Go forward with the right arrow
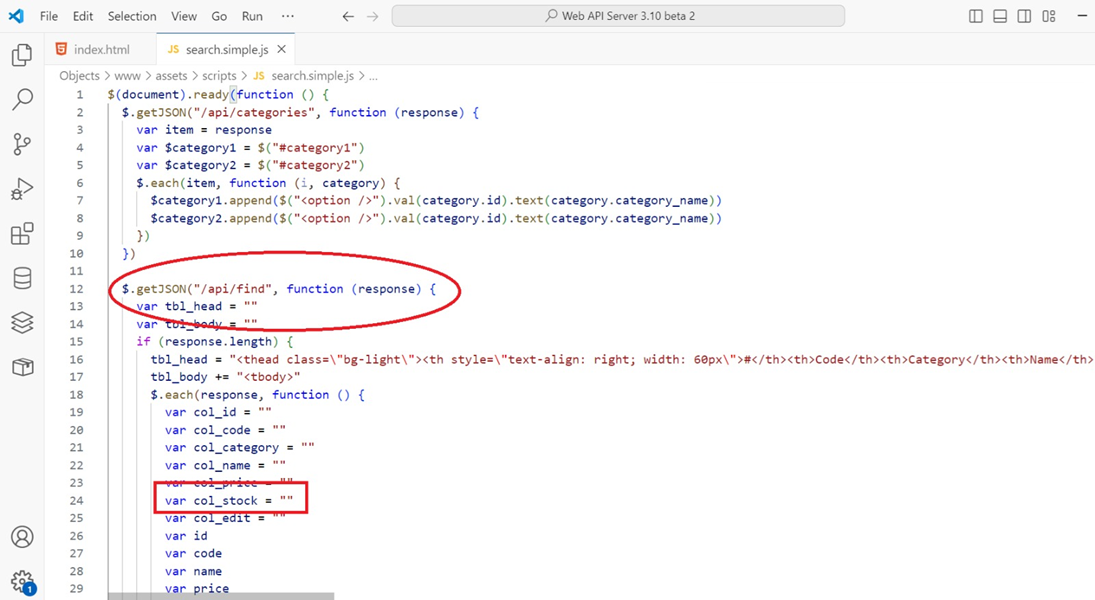Image resolution: width=1095 pixels, height=600 pixels. point(372,16)
